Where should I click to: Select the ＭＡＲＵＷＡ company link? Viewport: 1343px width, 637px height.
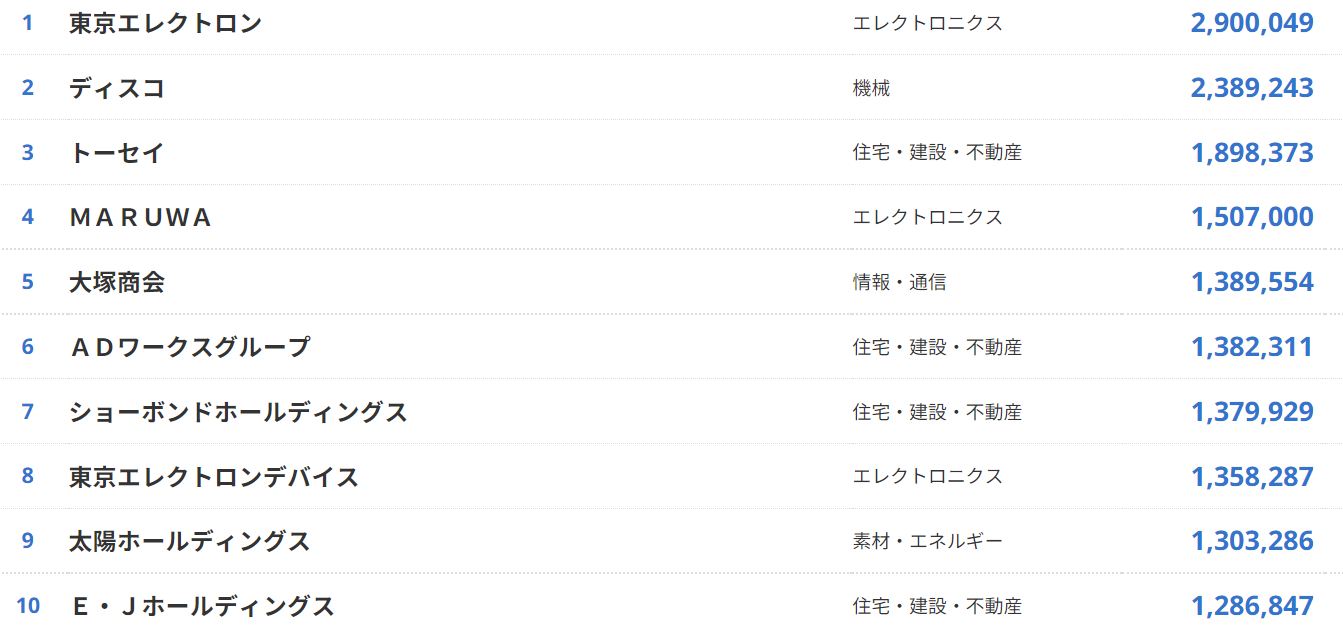[x=141, y=217]
